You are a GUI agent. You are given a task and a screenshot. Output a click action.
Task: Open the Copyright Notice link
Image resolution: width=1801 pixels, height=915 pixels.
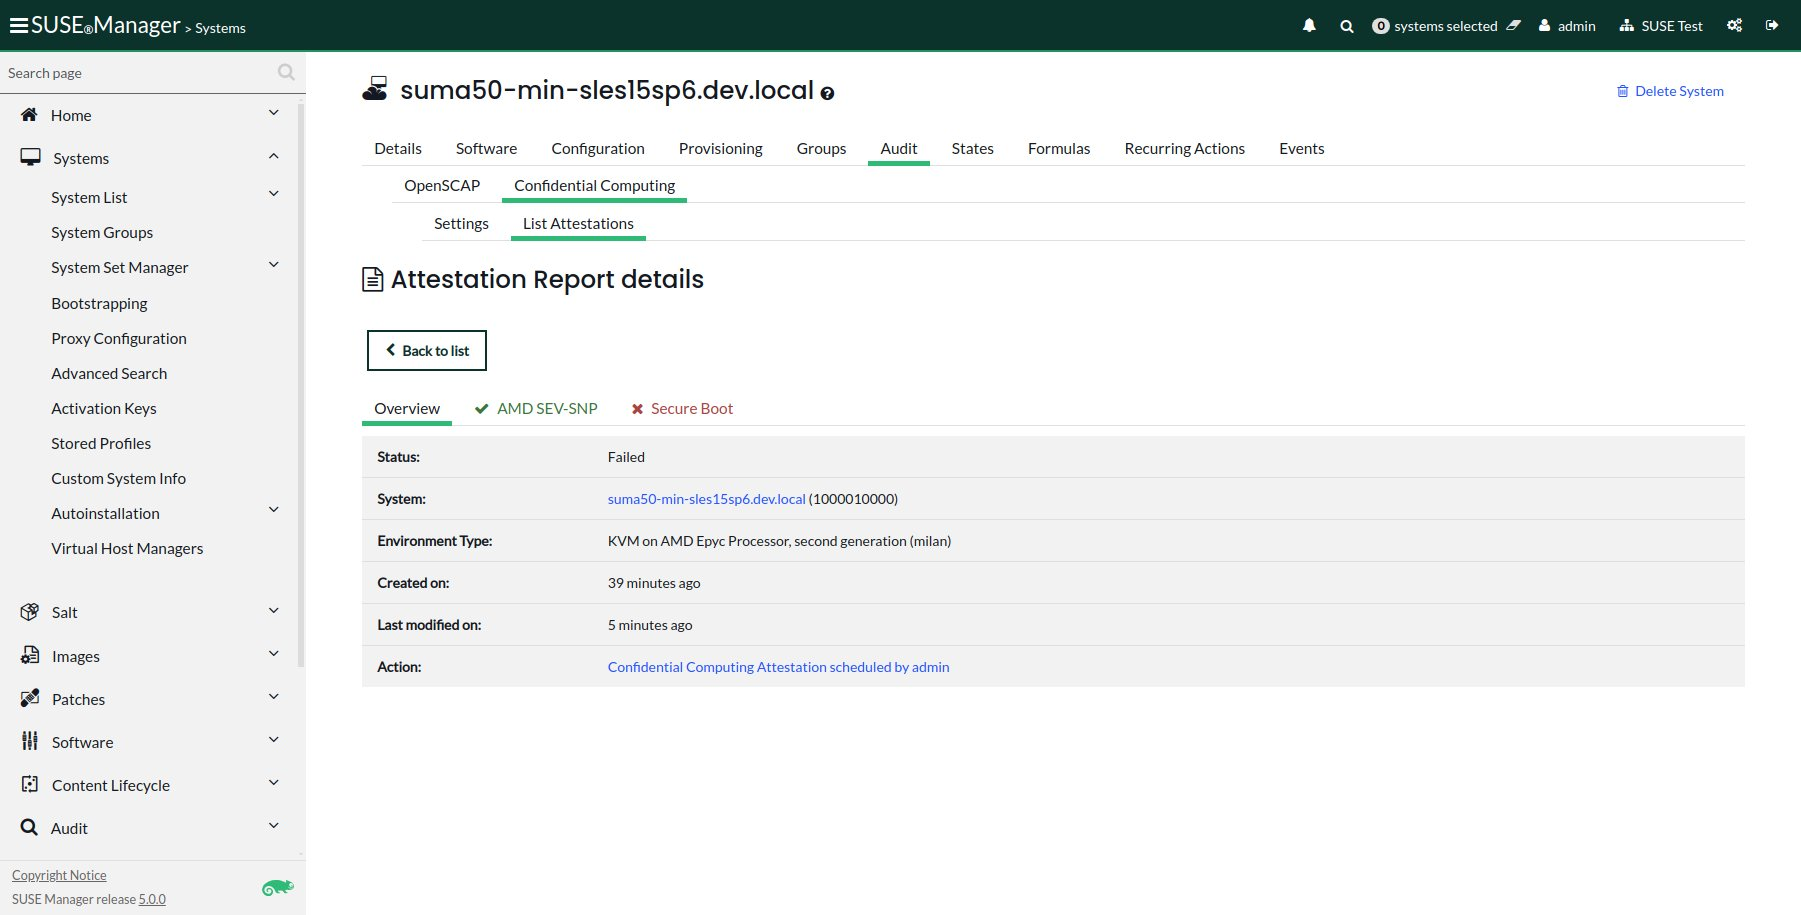59,875
